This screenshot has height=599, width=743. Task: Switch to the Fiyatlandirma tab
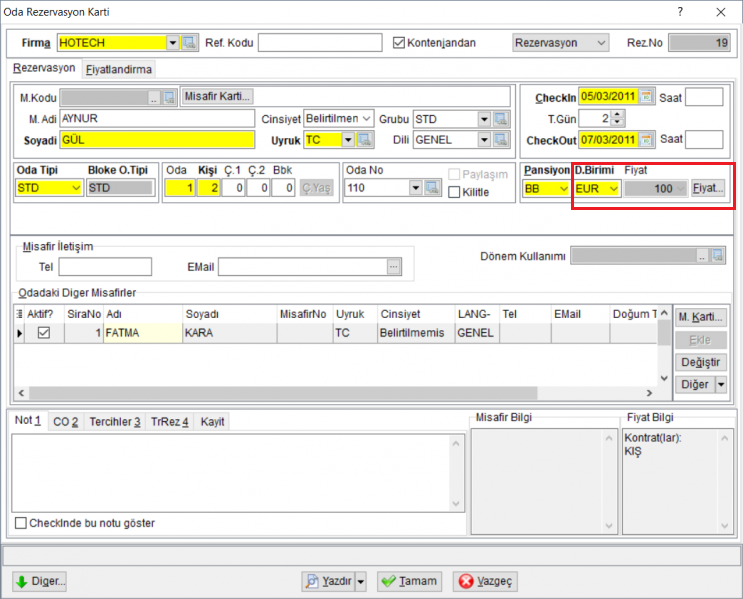point(118,70)
